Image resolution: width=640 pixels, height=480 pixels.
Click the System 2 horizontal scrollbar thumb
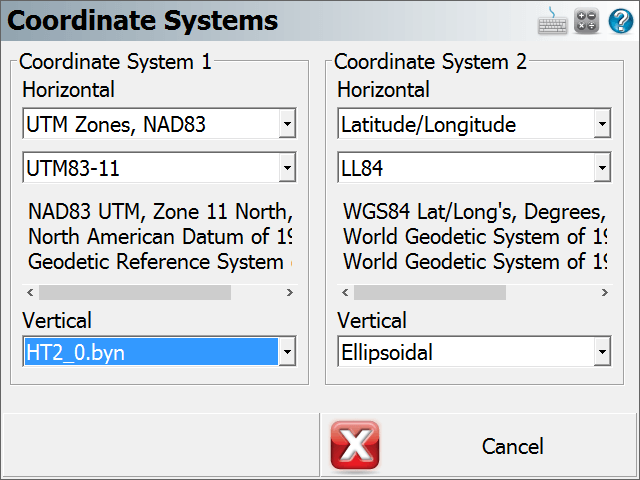[430, 293]
